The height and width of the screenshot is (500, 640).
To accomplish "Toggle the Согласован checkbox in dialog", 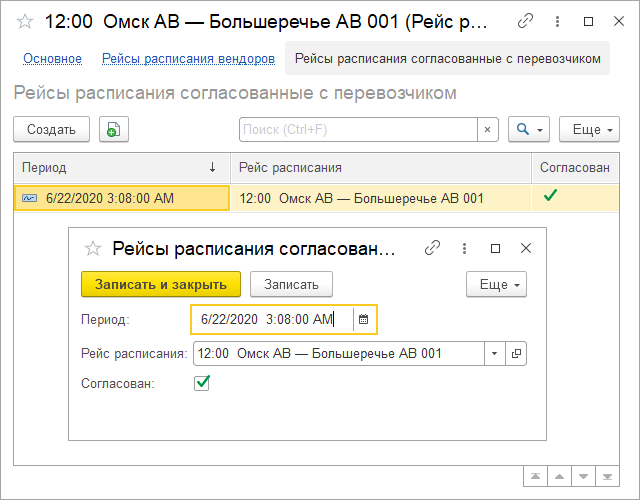I will pos(202,383).
